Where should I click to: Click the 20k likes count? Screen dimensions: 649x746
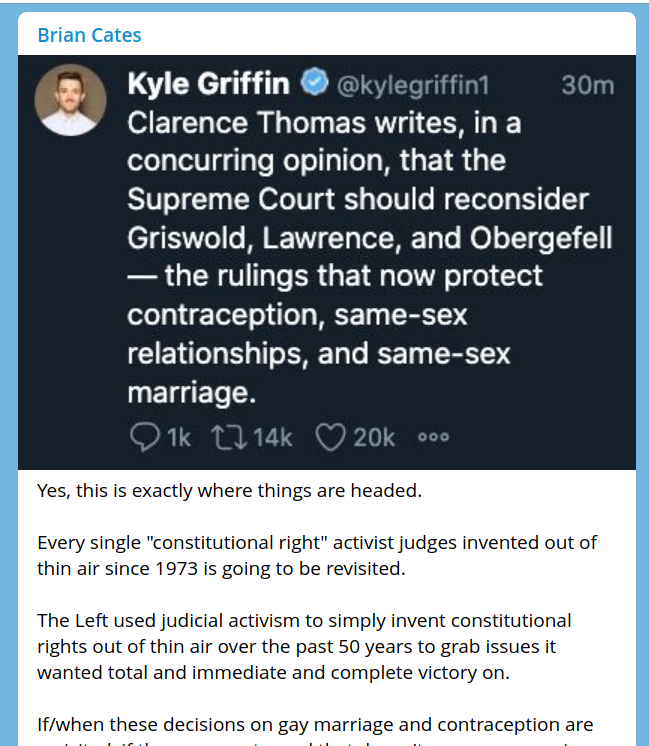(x=374, y=436)
